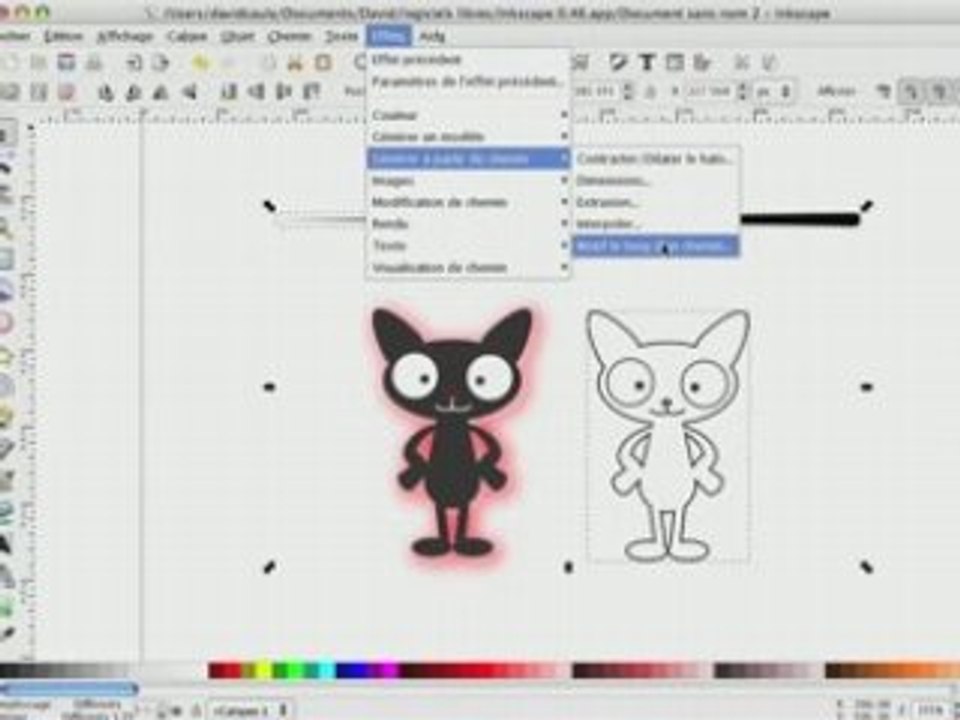Click the Import icon in the toolbar

click(134, 62)
